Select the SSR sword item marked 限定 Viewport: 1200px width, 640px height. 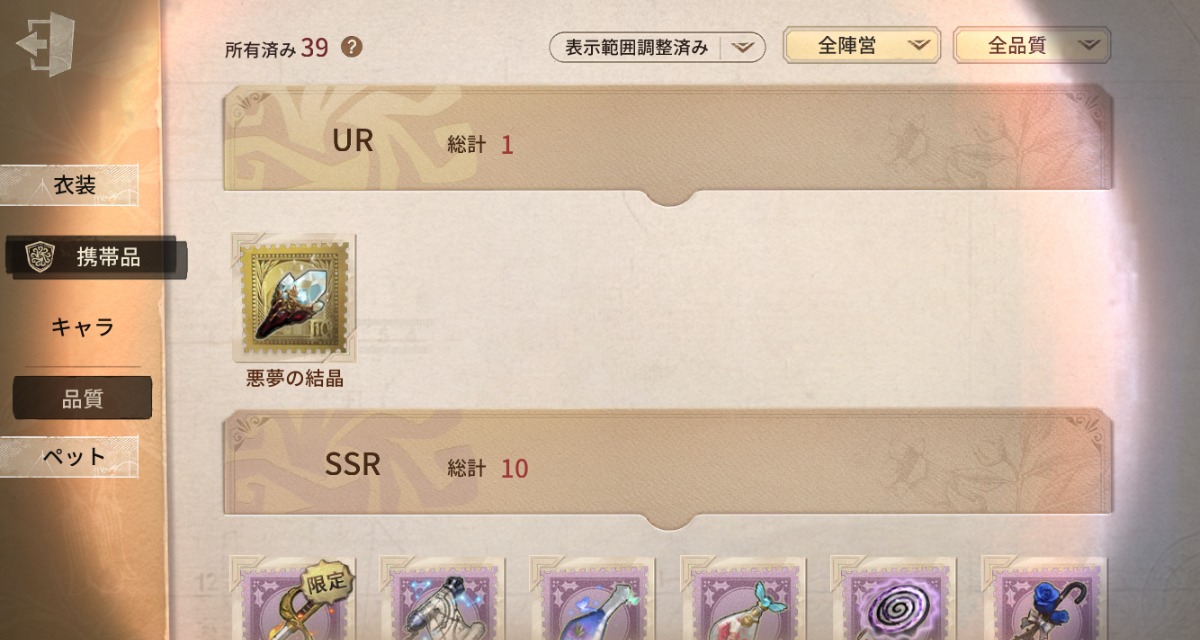[x=292, y=599]
